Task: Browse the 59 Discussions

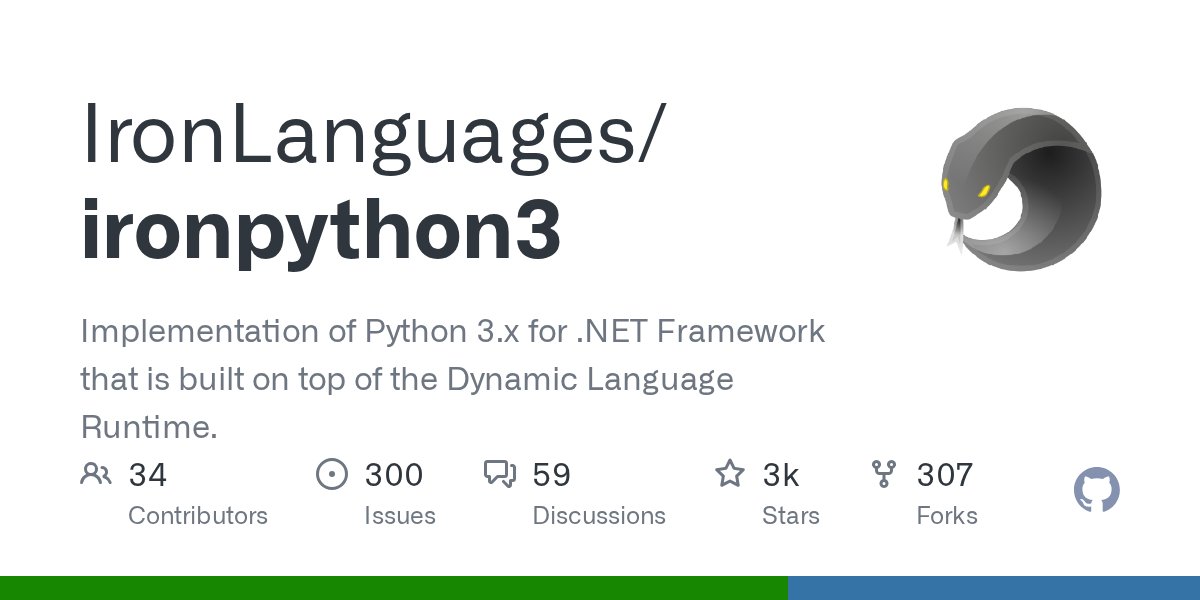Action: 551,474
